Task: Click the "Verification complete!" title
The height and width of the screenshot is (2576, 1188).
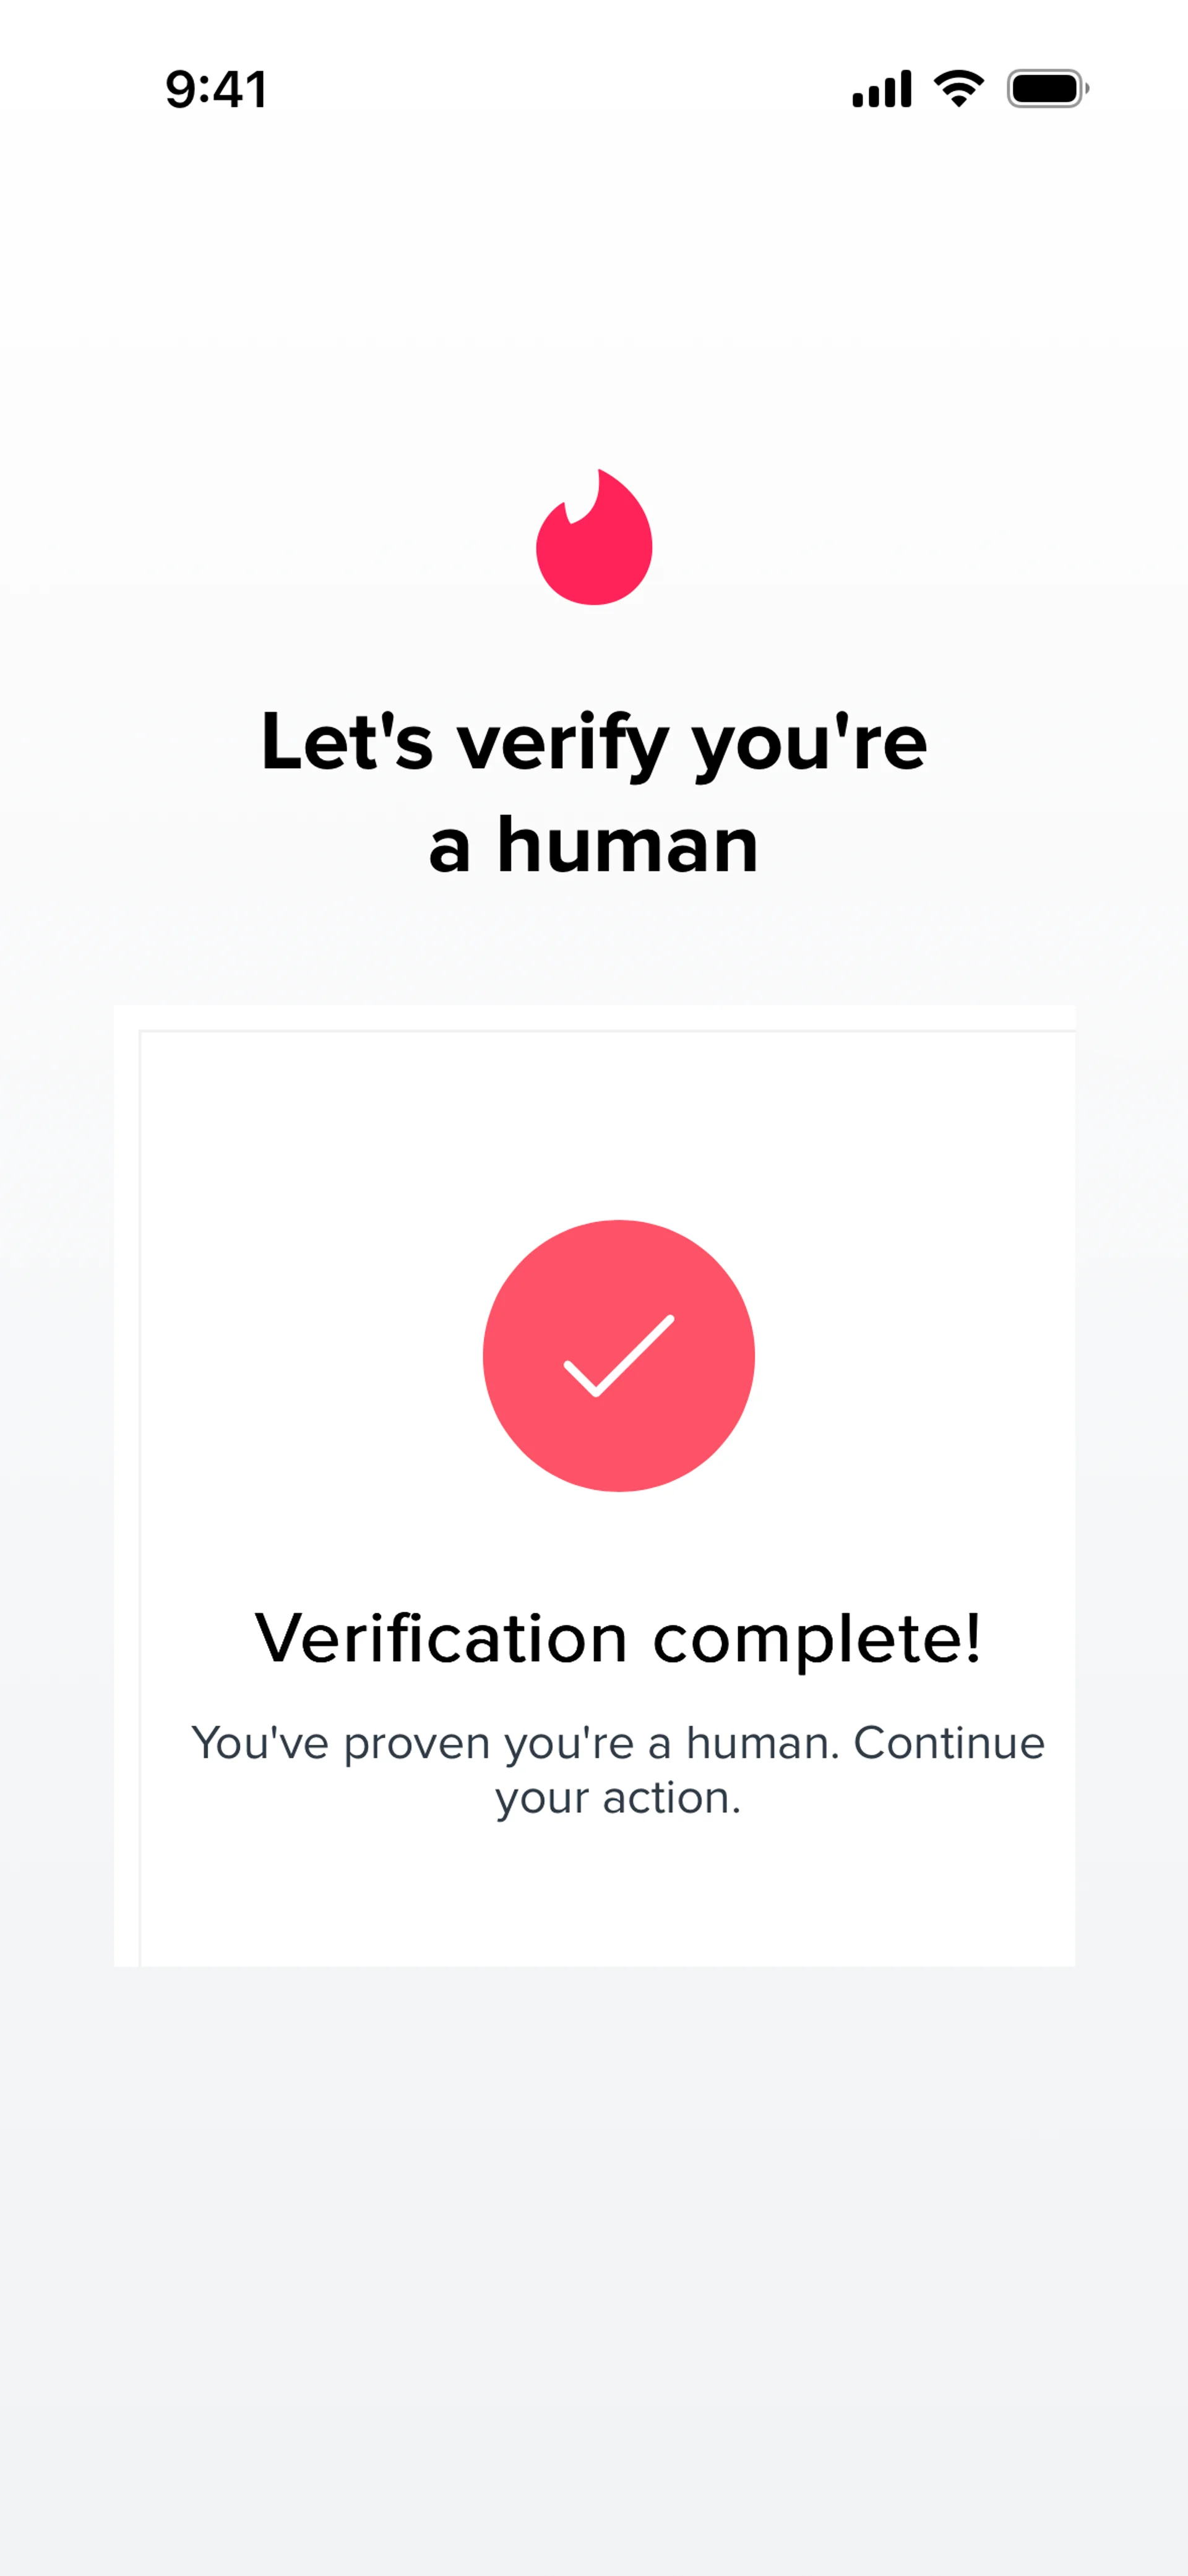Action: coord(618,1639)
